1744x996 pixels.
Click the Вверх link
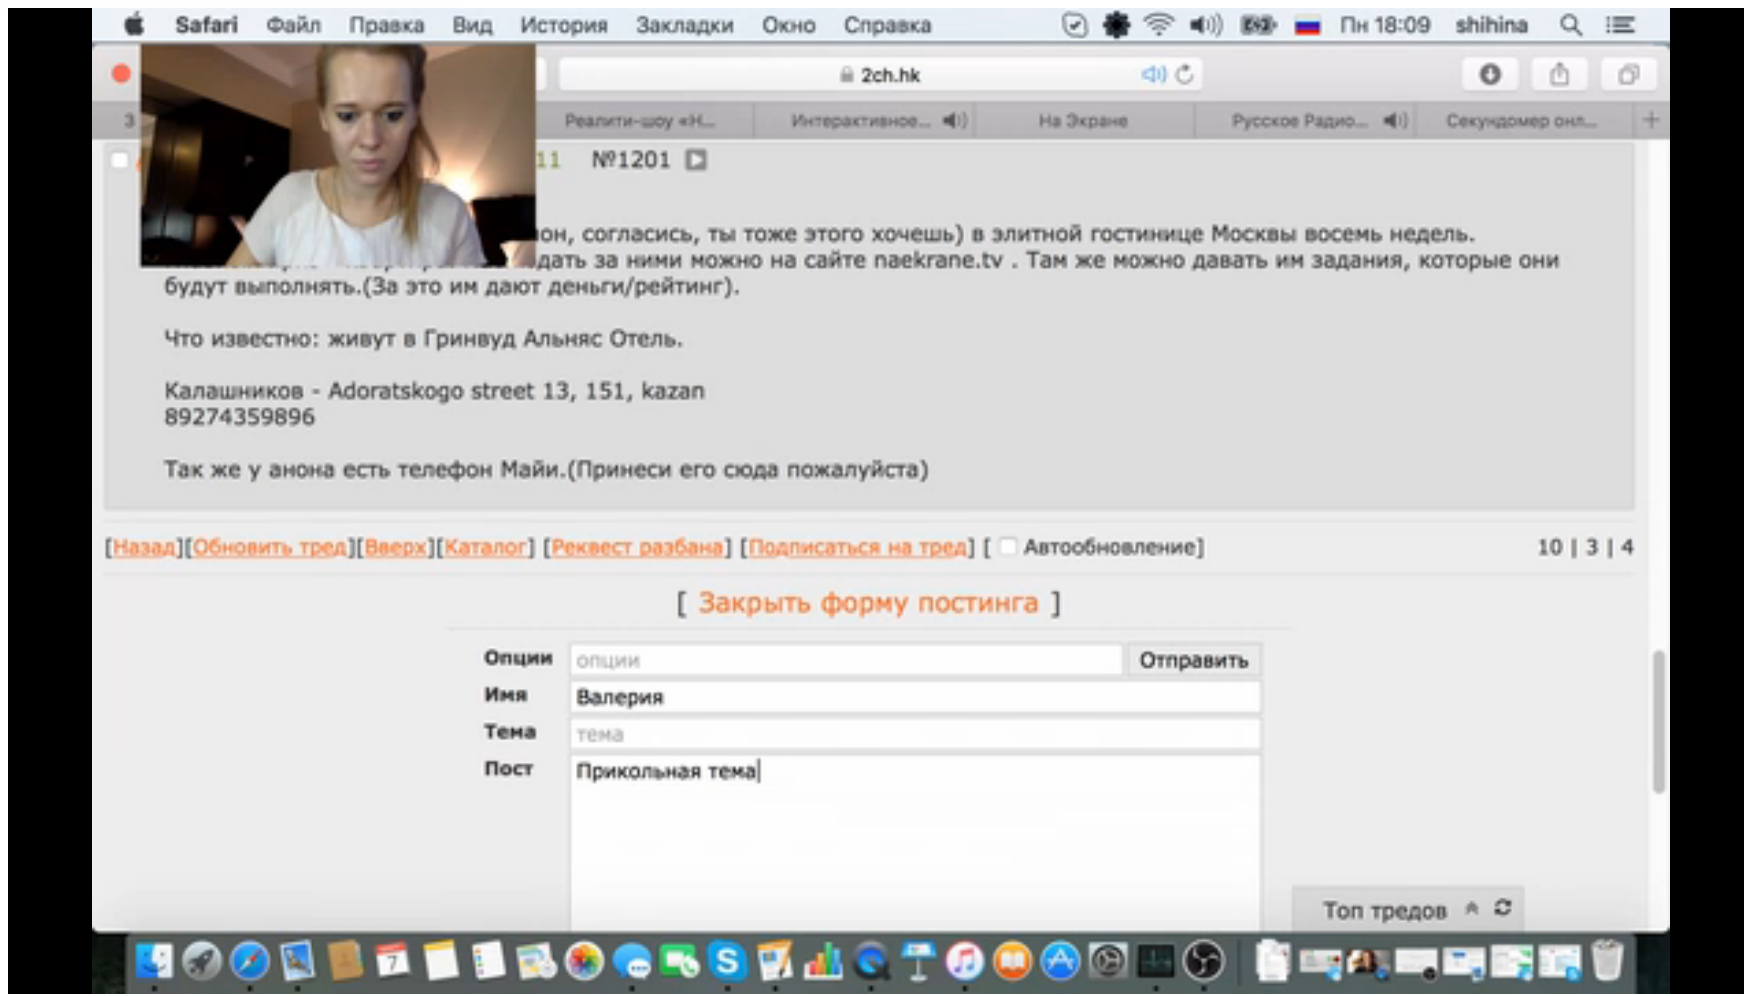[x=396, y=547]
